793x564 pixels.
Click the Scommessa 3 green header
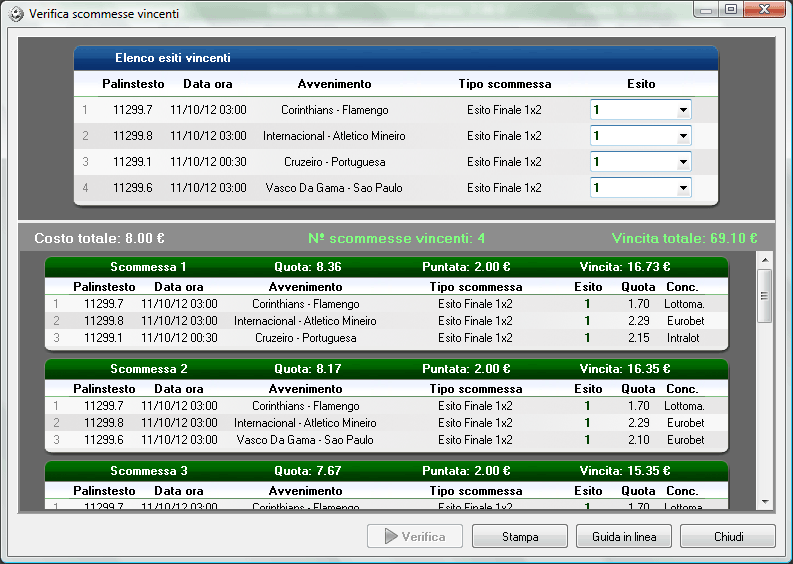tap(386, 471)
